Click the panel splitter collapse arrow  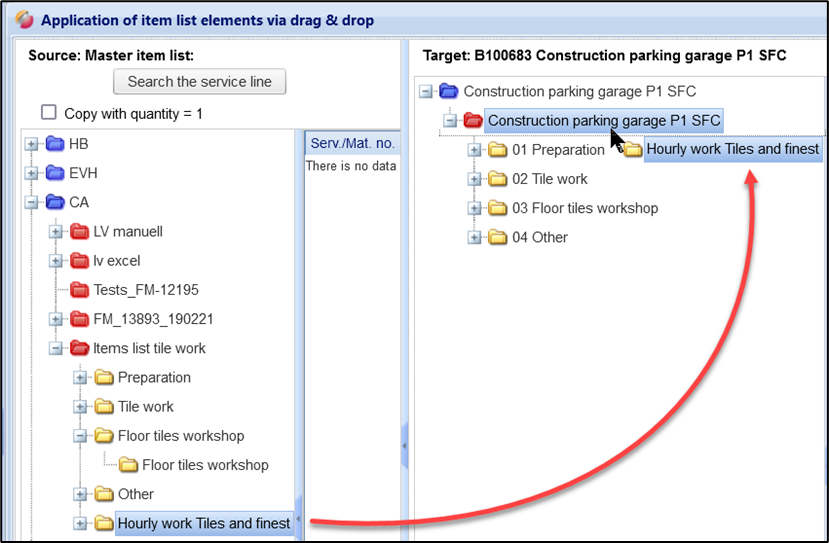click(404, 447)
